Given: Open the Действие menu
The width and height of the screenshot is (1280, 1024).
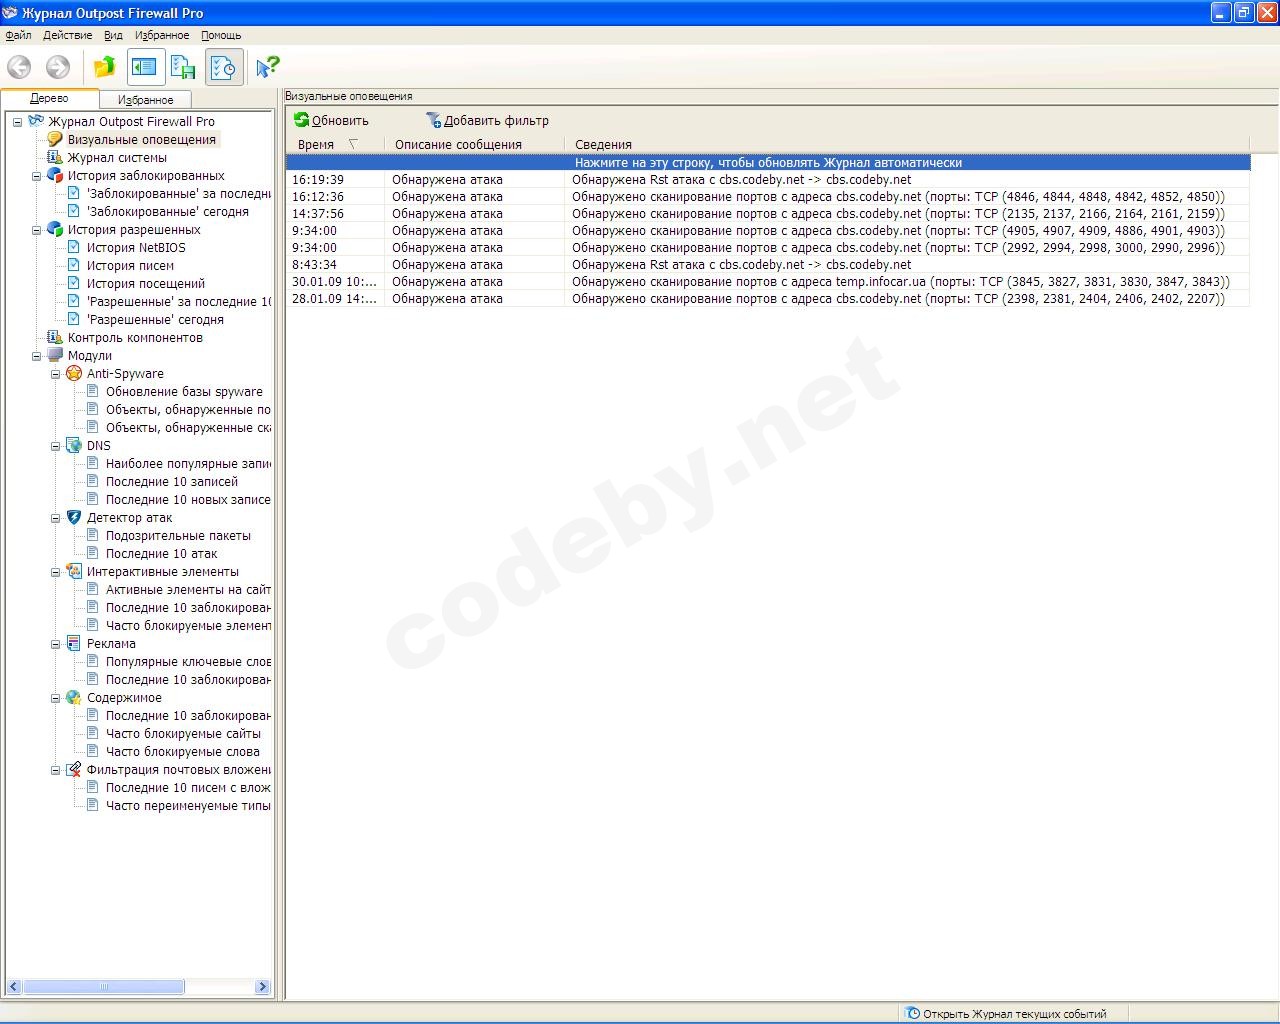Looking at the screenshot, I should tap(67, 35).
